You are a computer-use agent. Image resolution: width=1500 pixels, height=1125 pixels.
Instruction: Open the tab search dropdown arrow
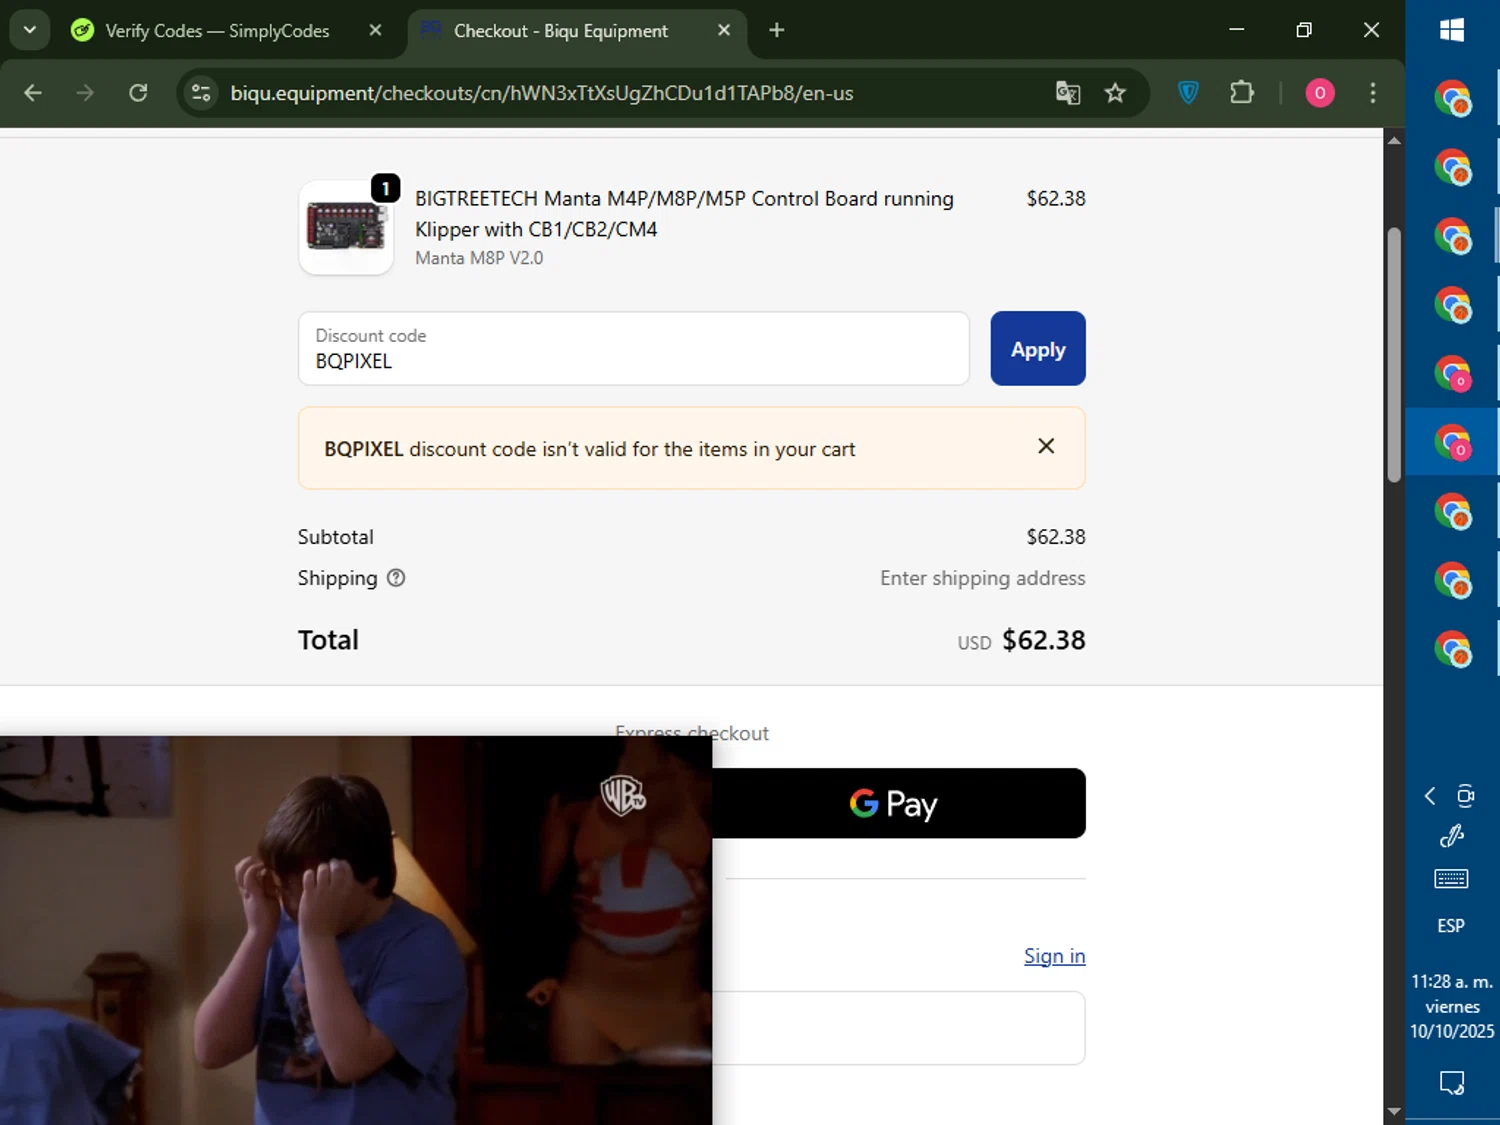30,30
